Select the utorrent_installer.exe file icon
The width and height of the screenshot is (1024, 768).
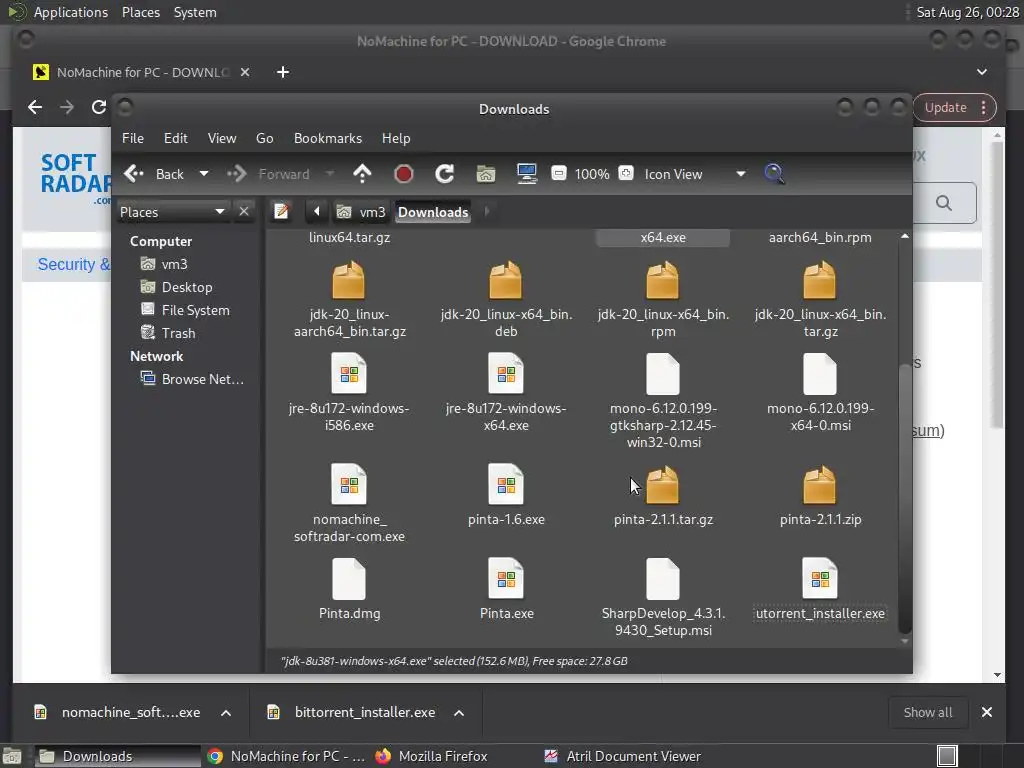click(x=820, y=579)
